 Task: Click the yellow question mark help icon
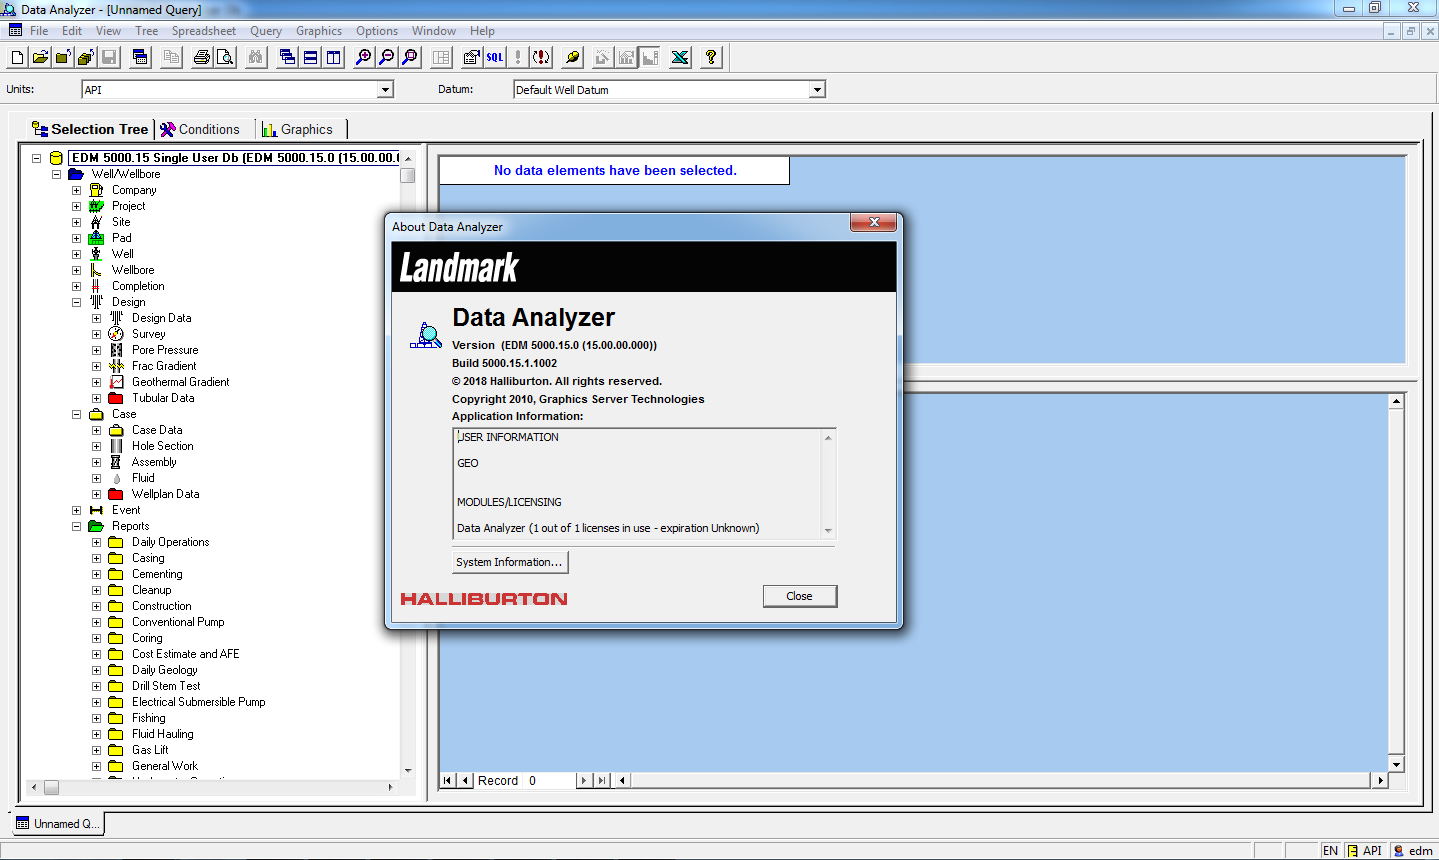[x=711, y=57]
